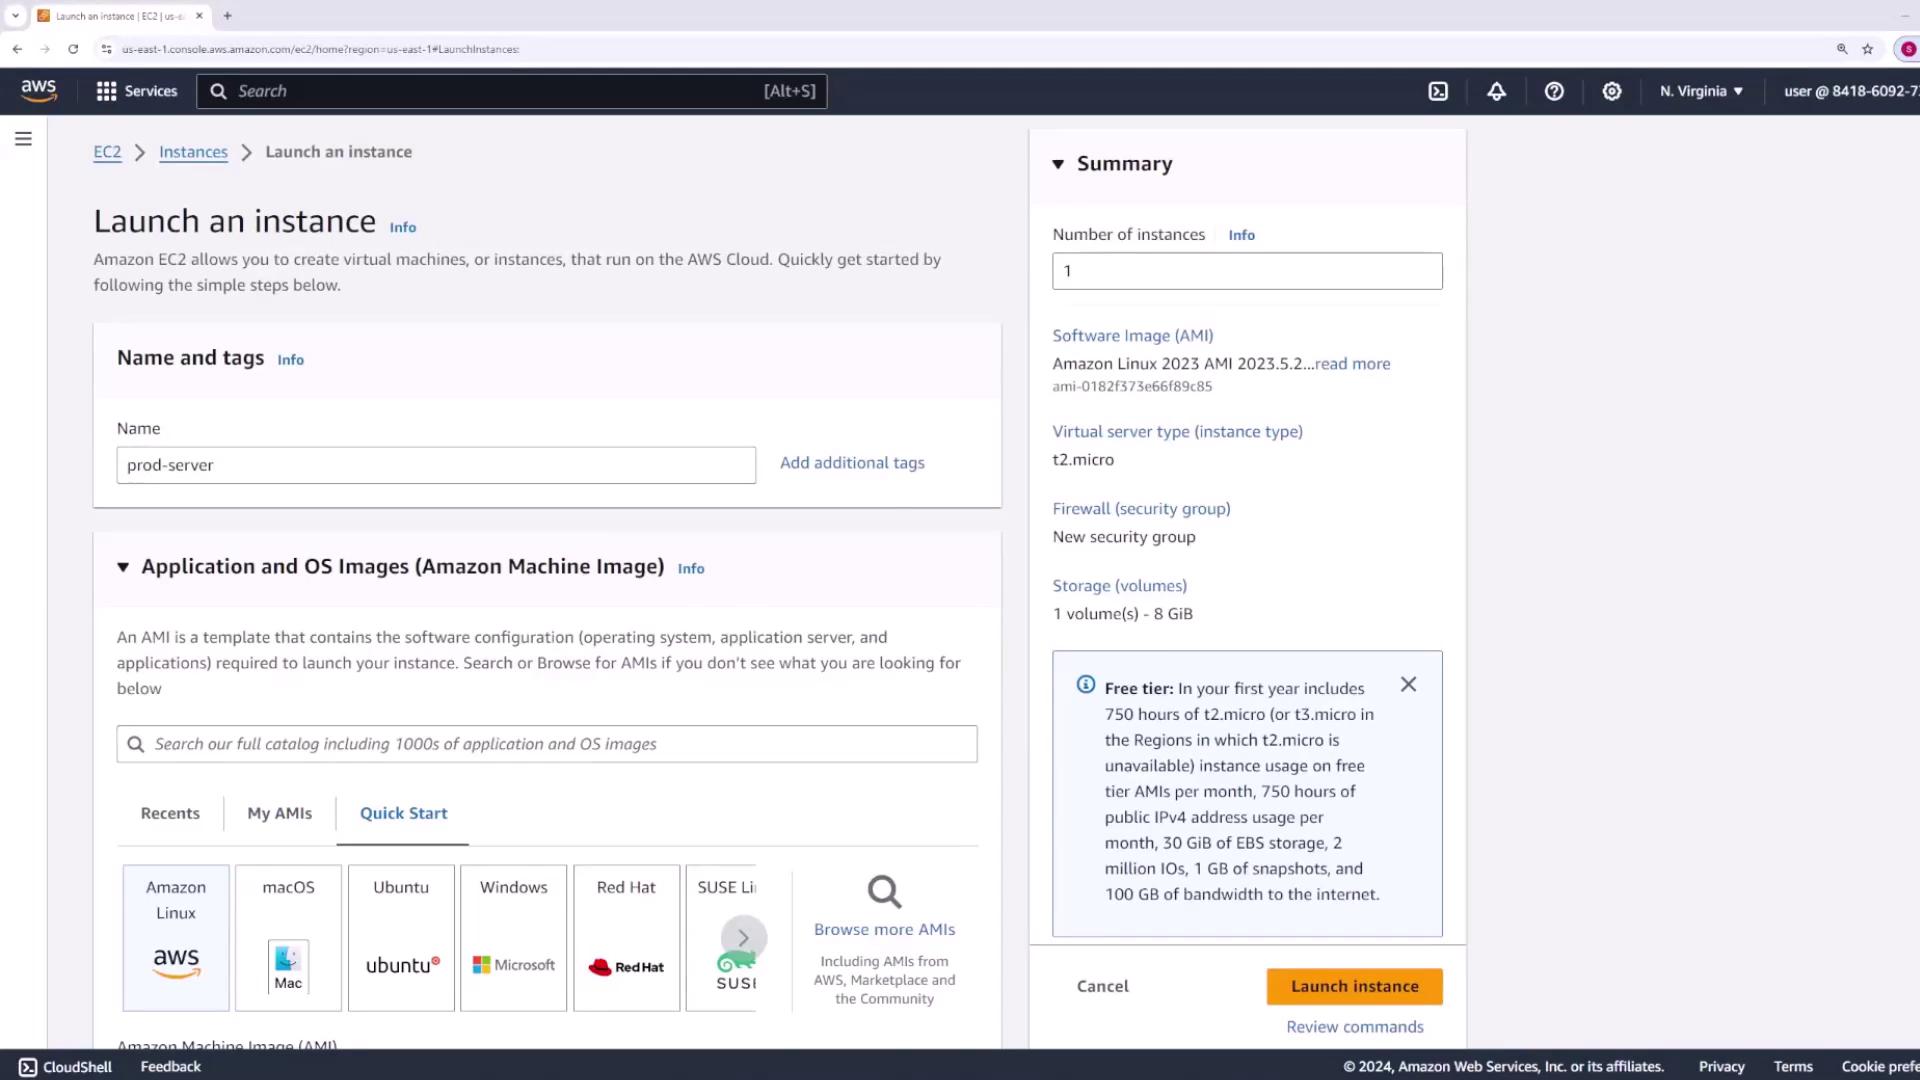Click the Add additional tags link

[852, 463]
